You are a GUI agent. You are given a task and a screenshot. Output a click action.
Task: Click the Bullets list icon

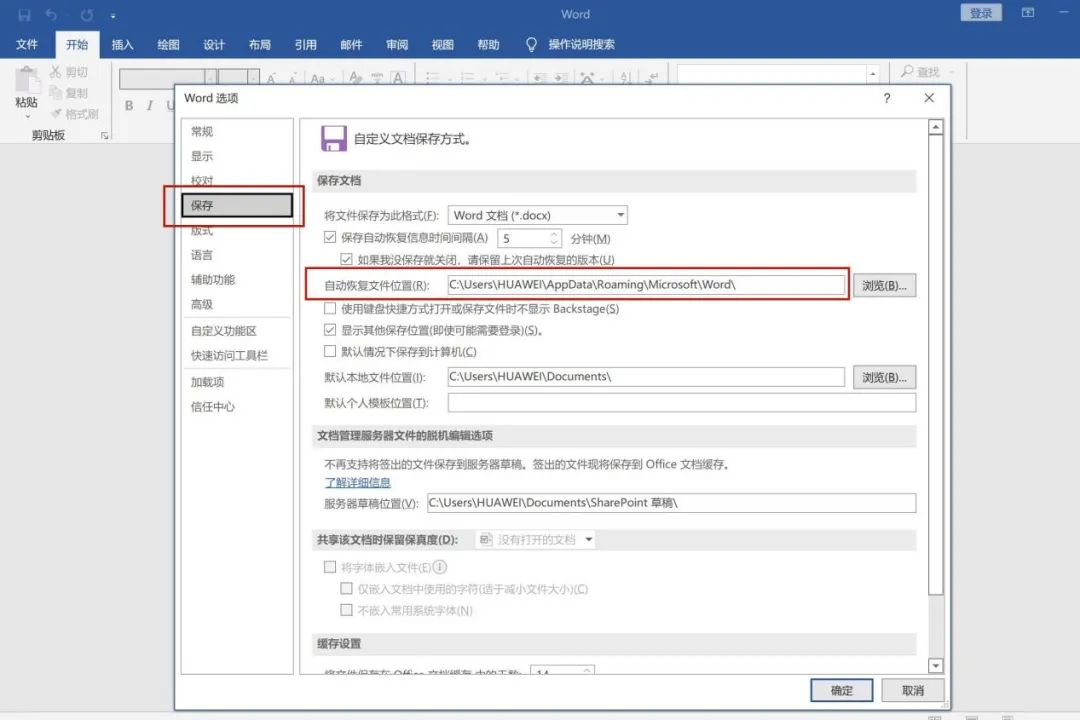tap(433, 78)
